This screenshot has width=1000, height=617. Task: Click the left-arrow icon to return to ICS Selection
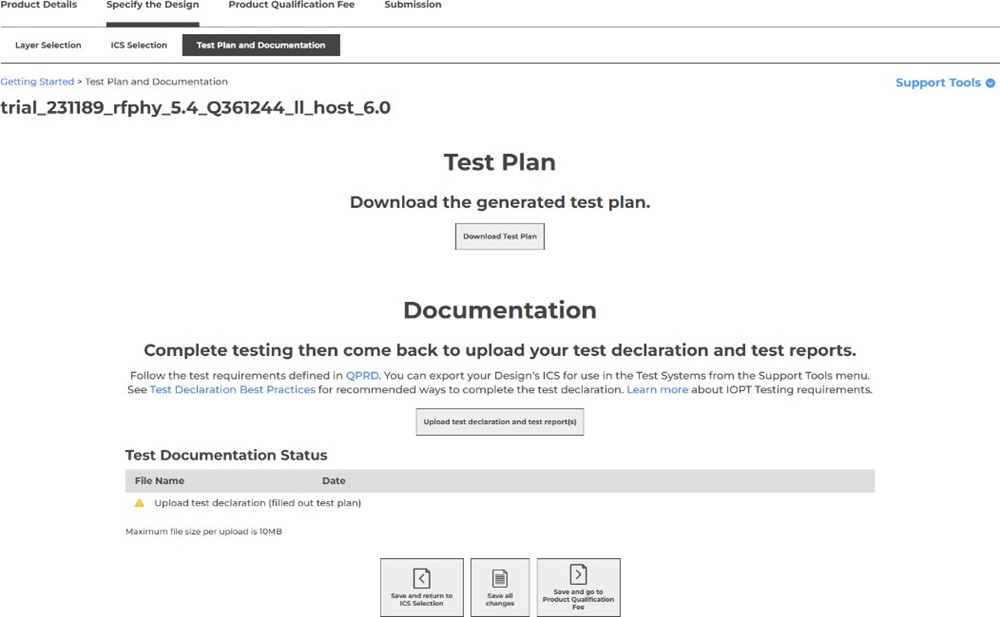click(421, 578)
